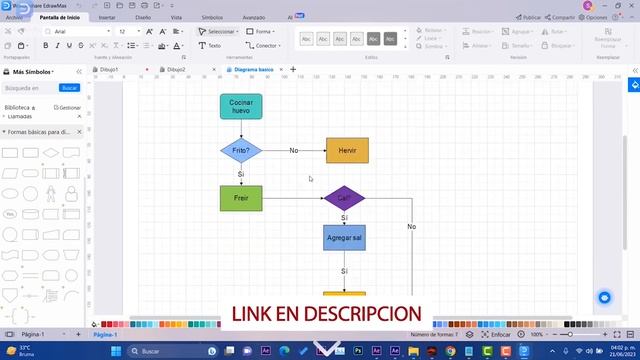Switch to the Avanzado ribbon tab
Image resolution: width=640 pixels, height=360 pixels.
pos(254,18)
